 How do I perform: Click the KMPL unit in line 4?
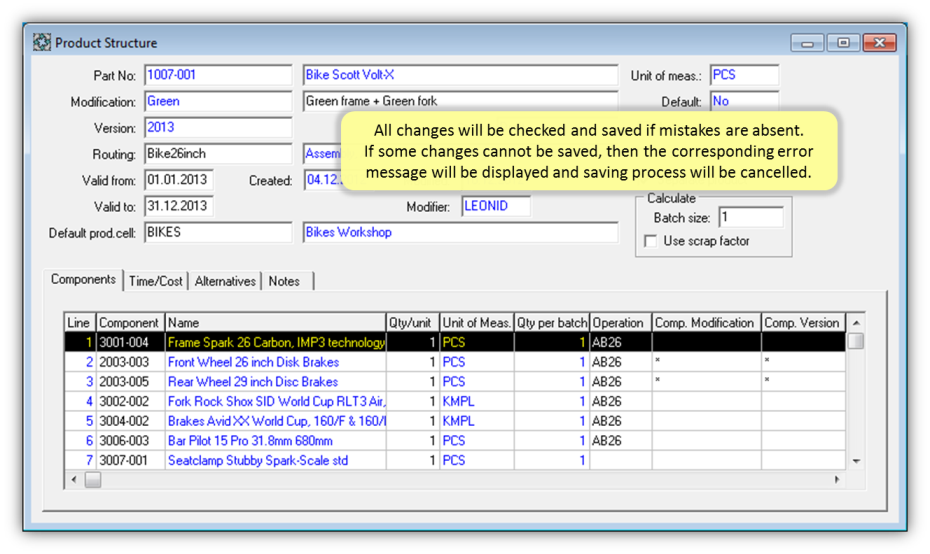point(476,402)
